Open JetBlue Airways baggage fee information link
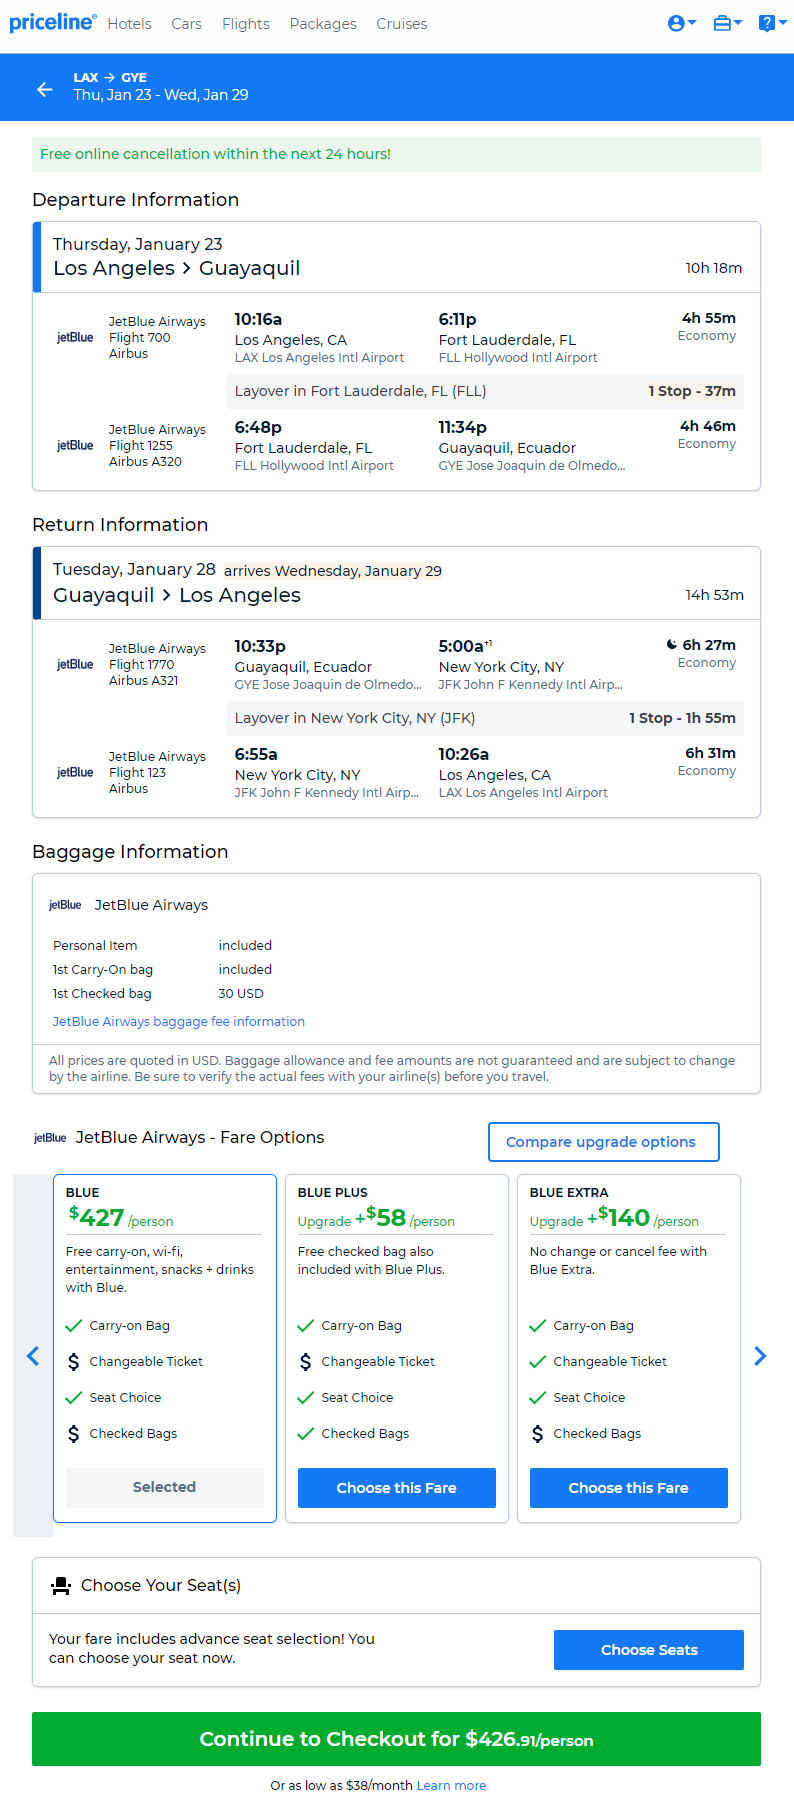This screenshot has width=794, height=1819. point(179,1021)
